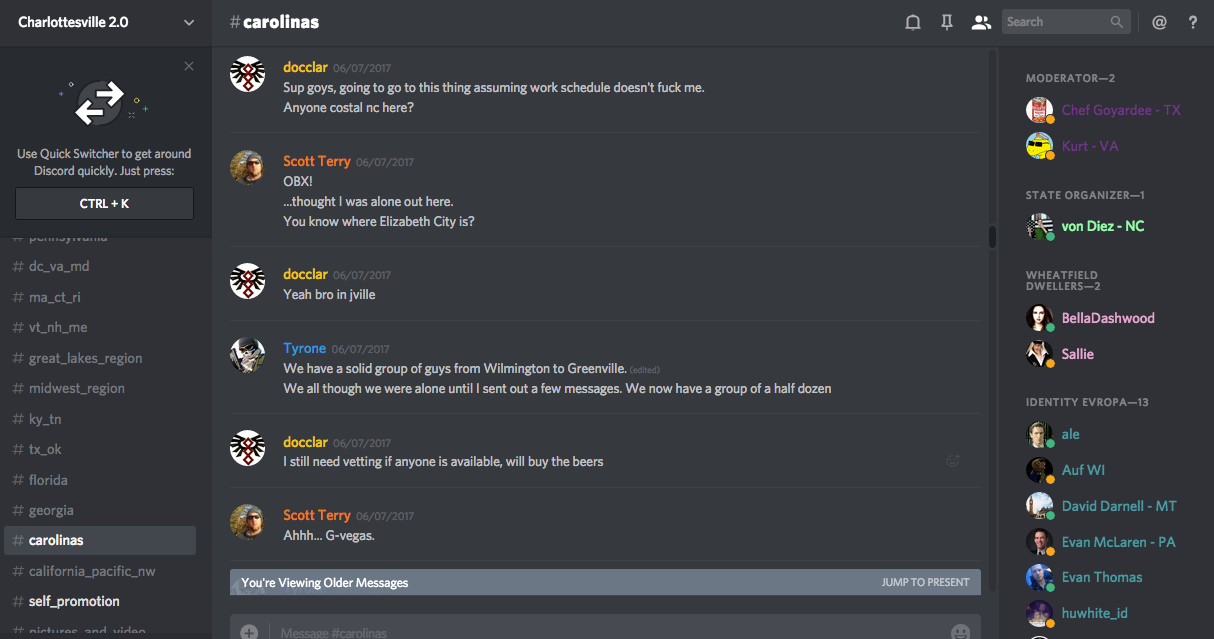The height and width of the screenshot is (639, 1214).
Task: Open the emoji picker
Action: (x=960, y=632)
